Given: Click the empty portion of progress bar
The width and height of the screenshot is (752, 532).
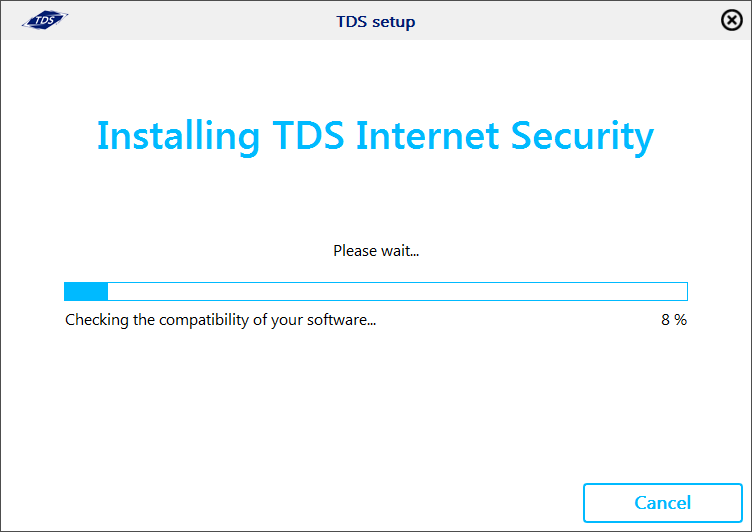Looking at the screenshot, I should tap(398, 292).
